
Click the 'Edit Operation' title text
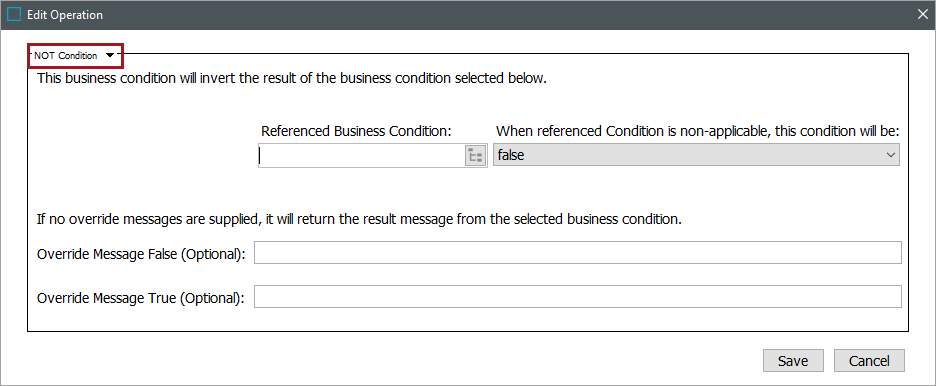(65, 15)
